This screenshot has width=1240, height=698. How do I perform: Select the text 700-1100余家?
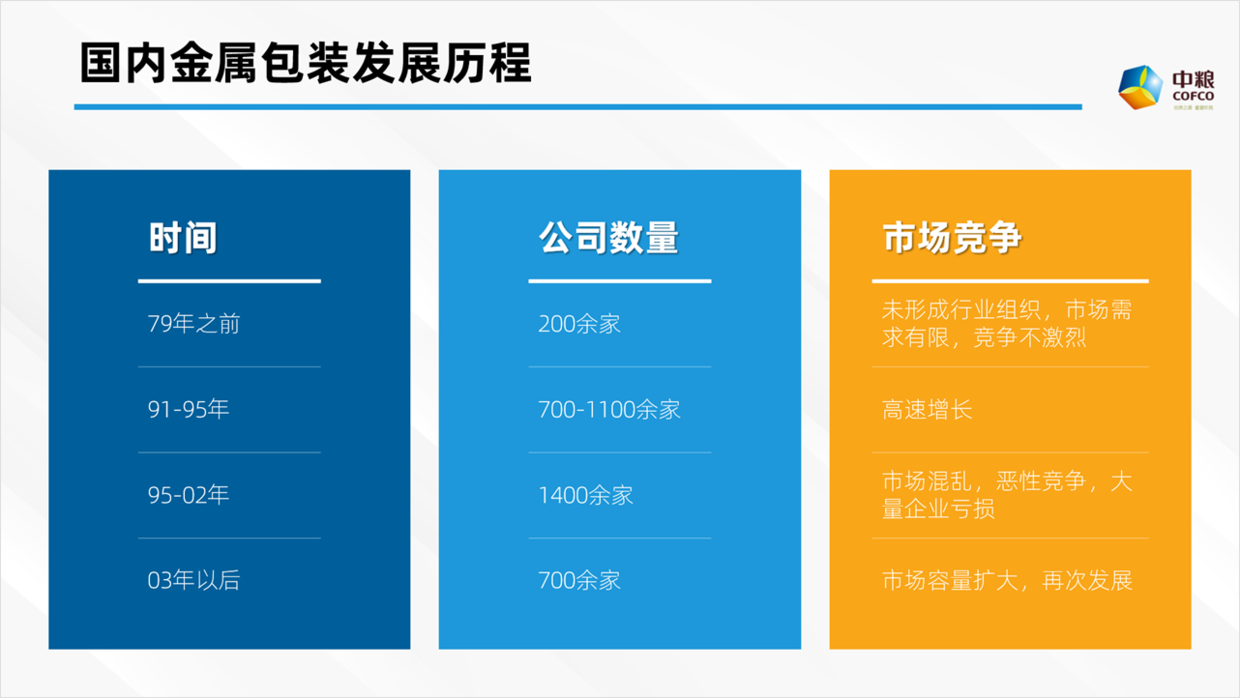pos(609,409)
